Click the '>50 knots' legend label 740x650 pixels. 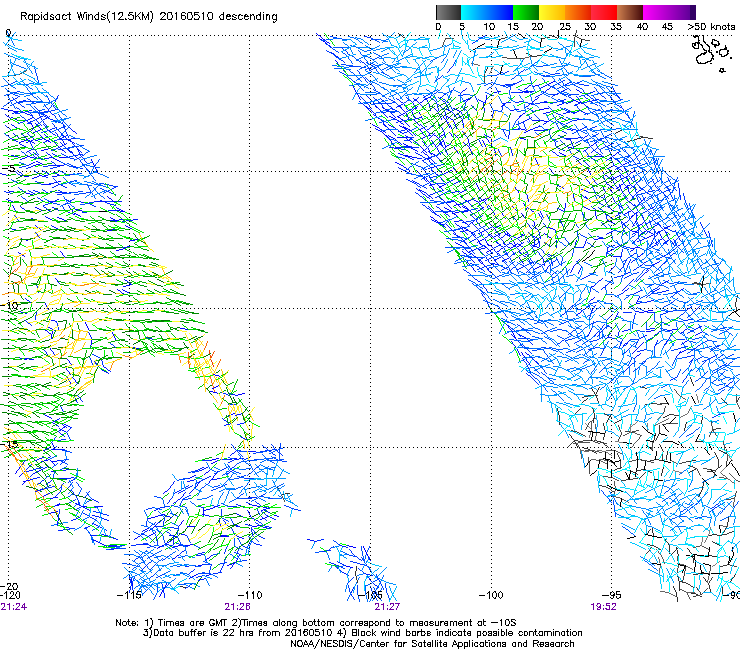(x=711, y=27)
